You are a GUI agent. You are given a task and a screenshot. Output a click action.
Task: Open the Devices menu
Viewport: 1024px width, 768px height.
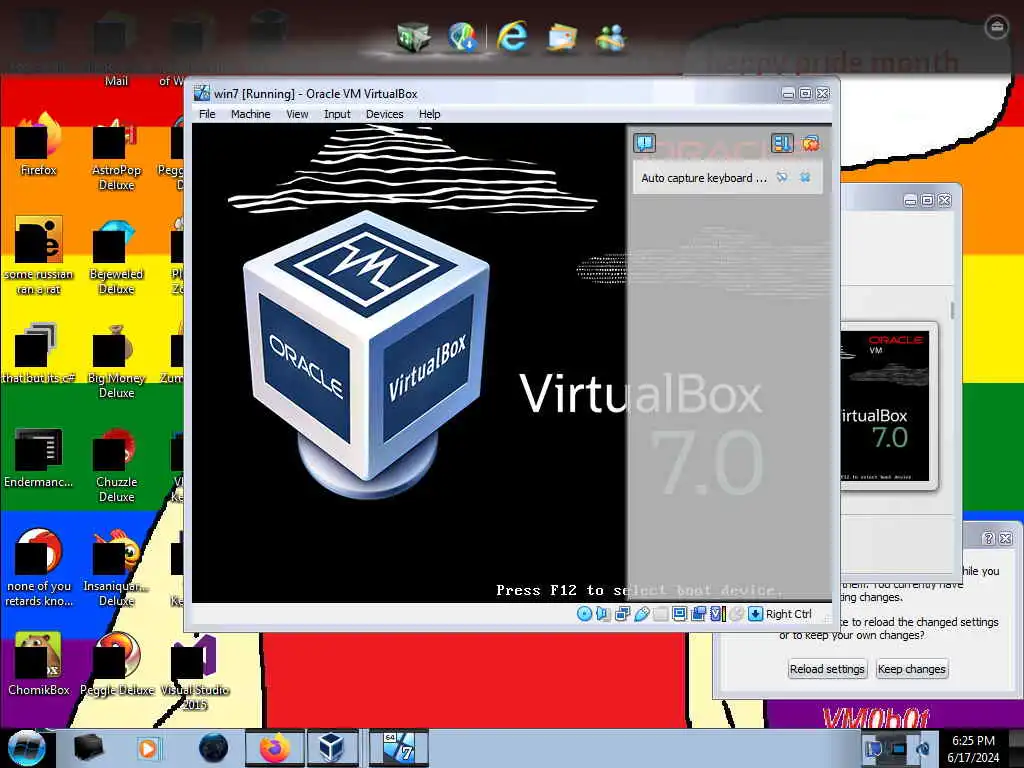(x=384, y=114)
